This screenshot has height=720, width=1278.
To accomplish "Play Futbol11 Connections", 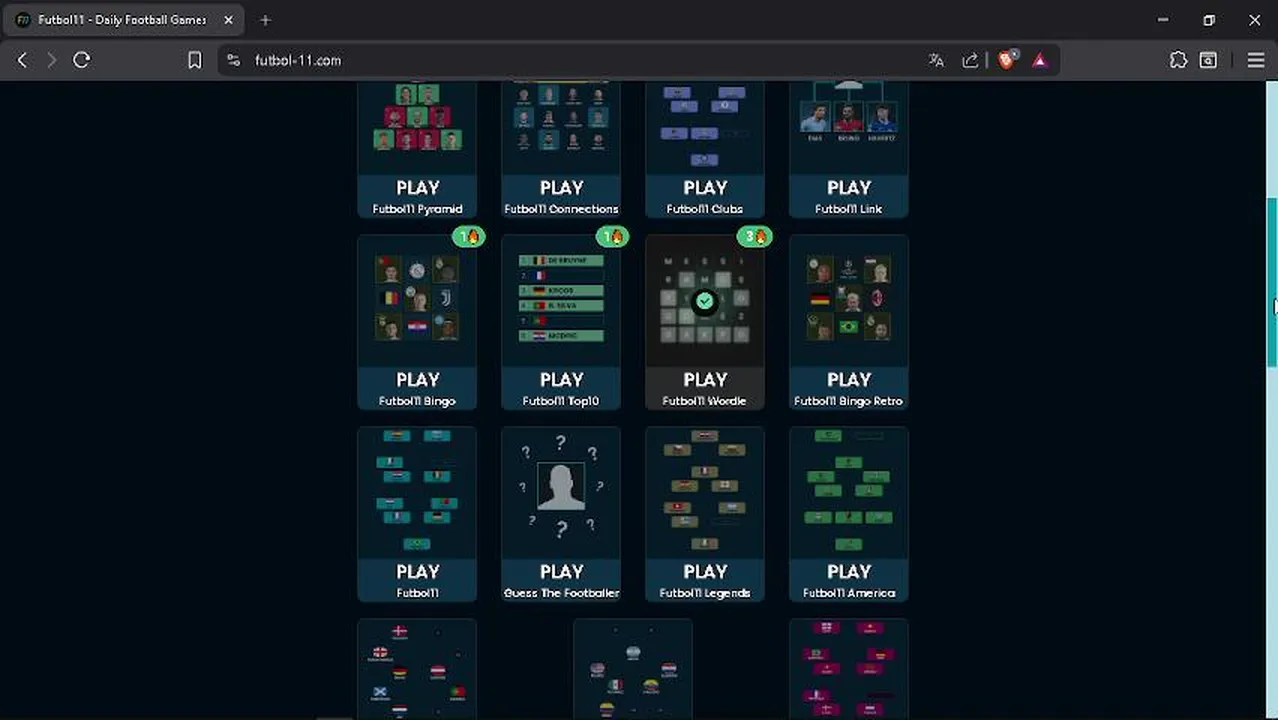I will [561, 187].
